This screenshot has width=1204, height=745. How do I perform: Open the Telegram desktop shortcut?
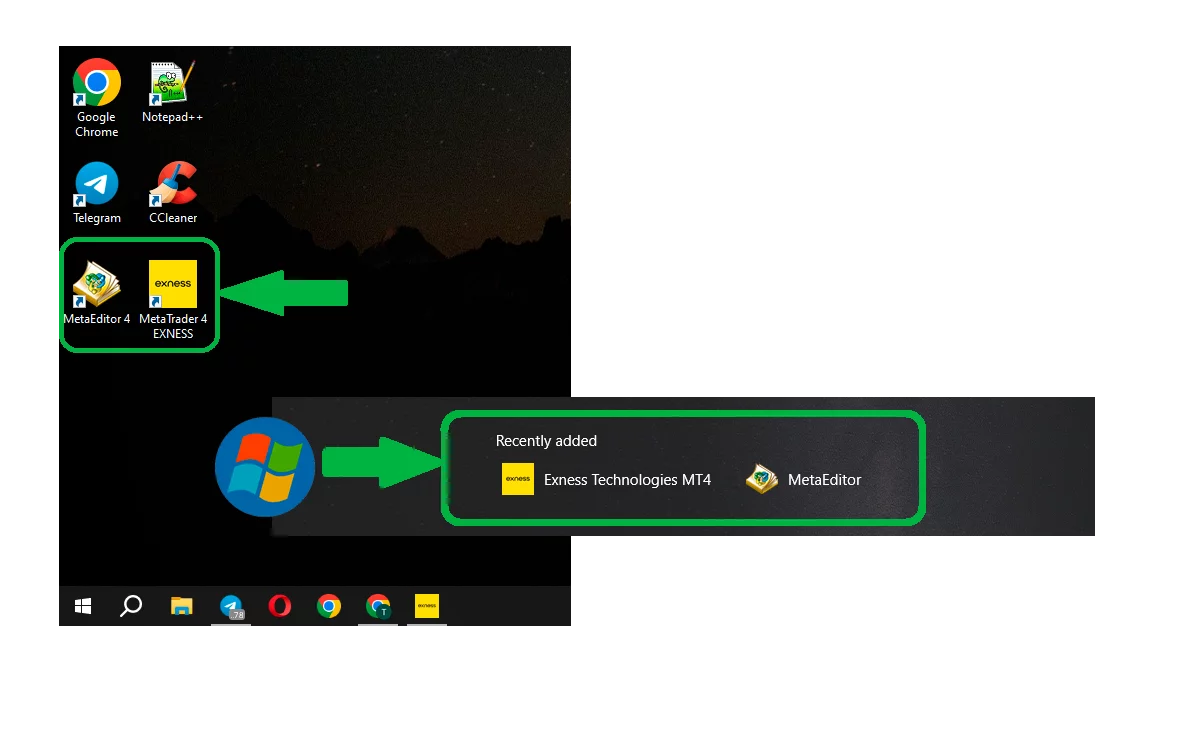[97, 186]
